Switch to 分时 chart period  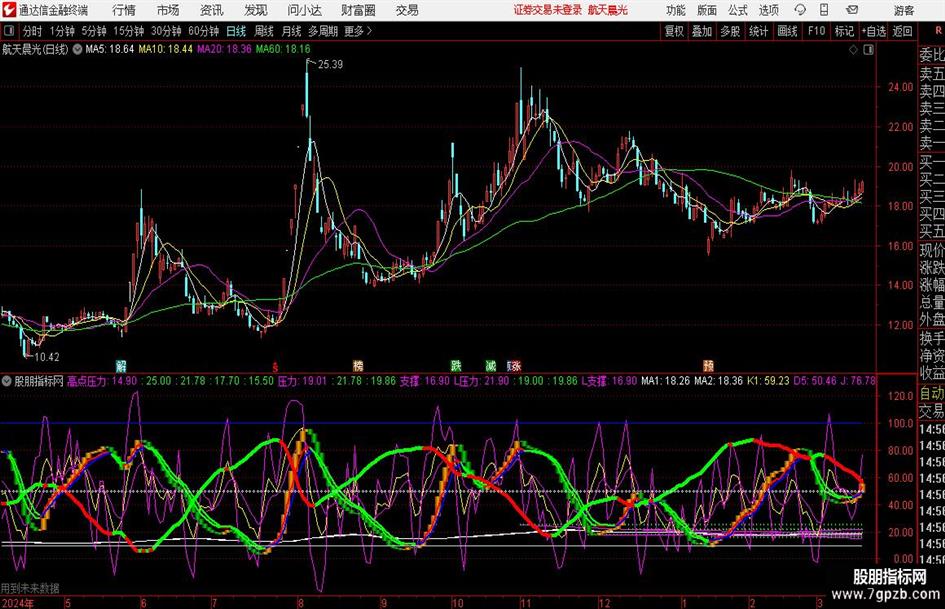tap(32, 31)
